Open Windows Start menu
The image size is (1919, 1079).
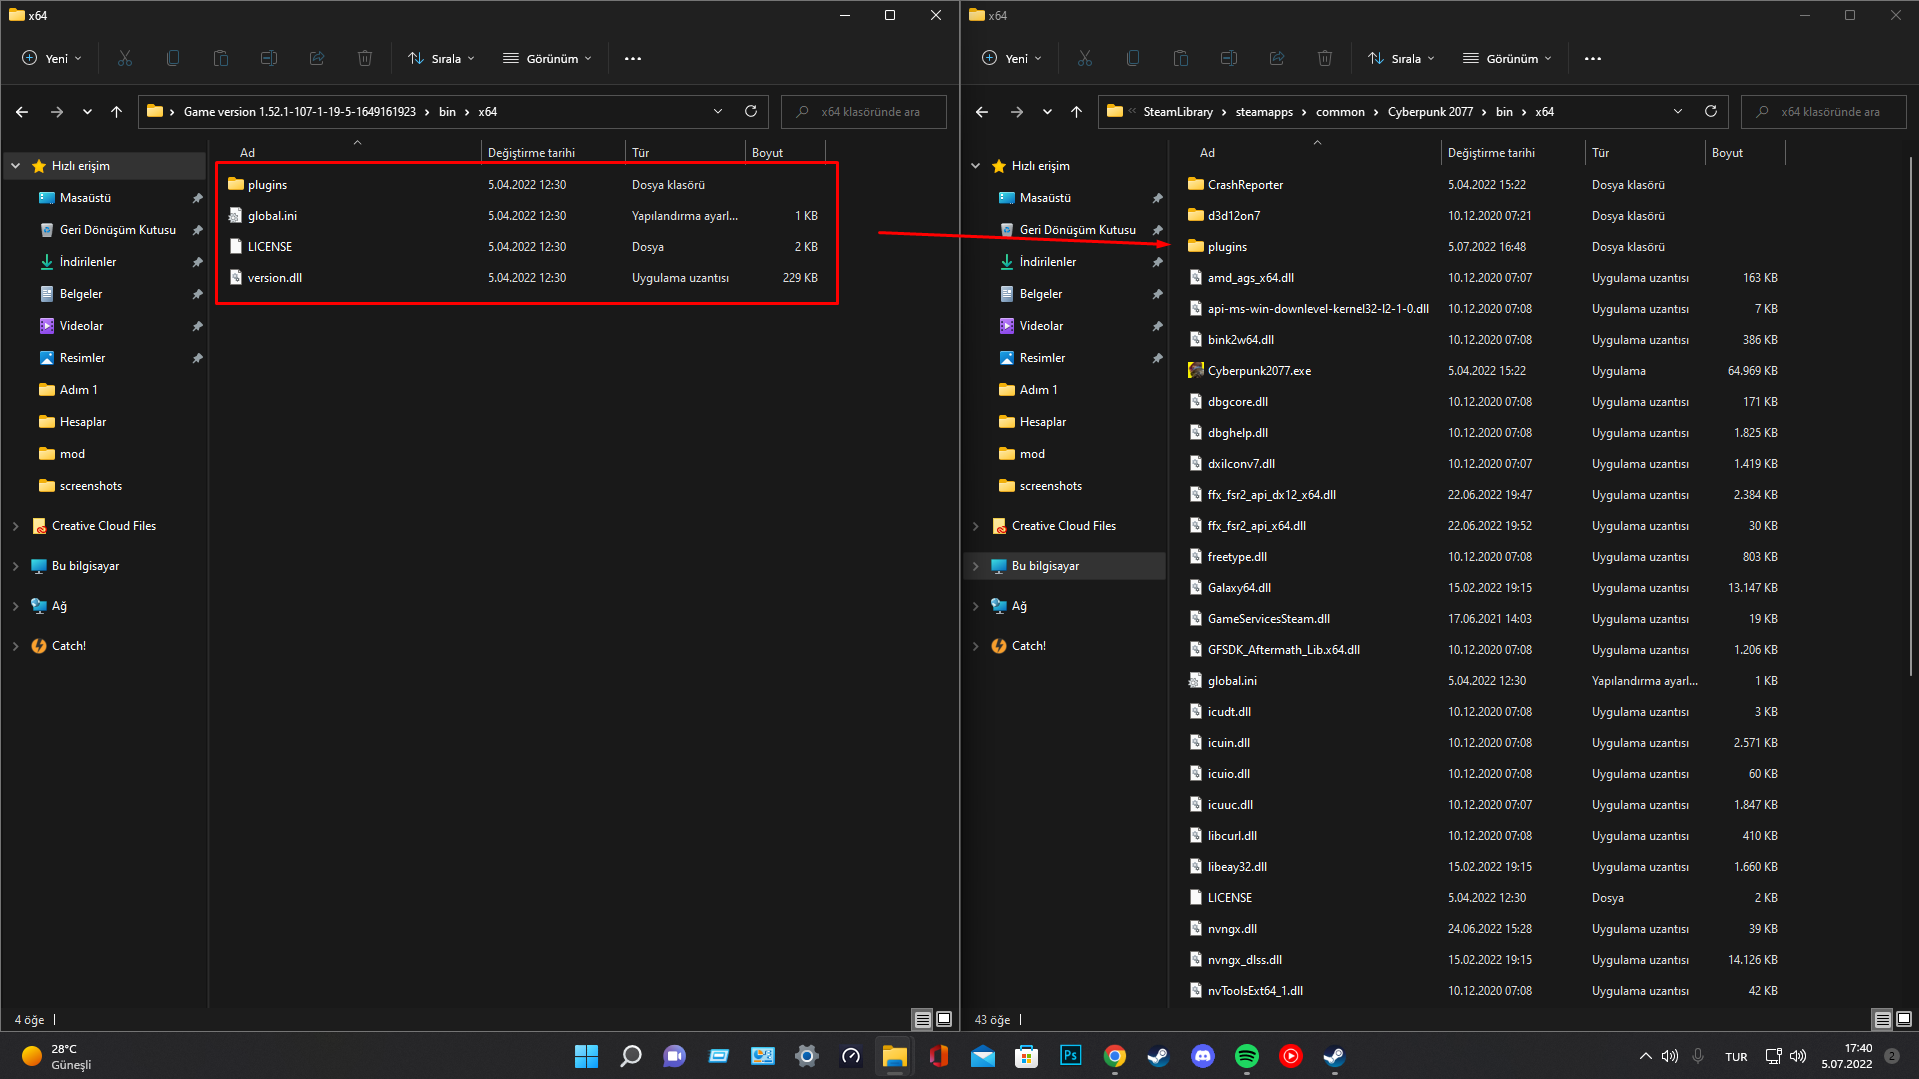tap(586, 1056)
